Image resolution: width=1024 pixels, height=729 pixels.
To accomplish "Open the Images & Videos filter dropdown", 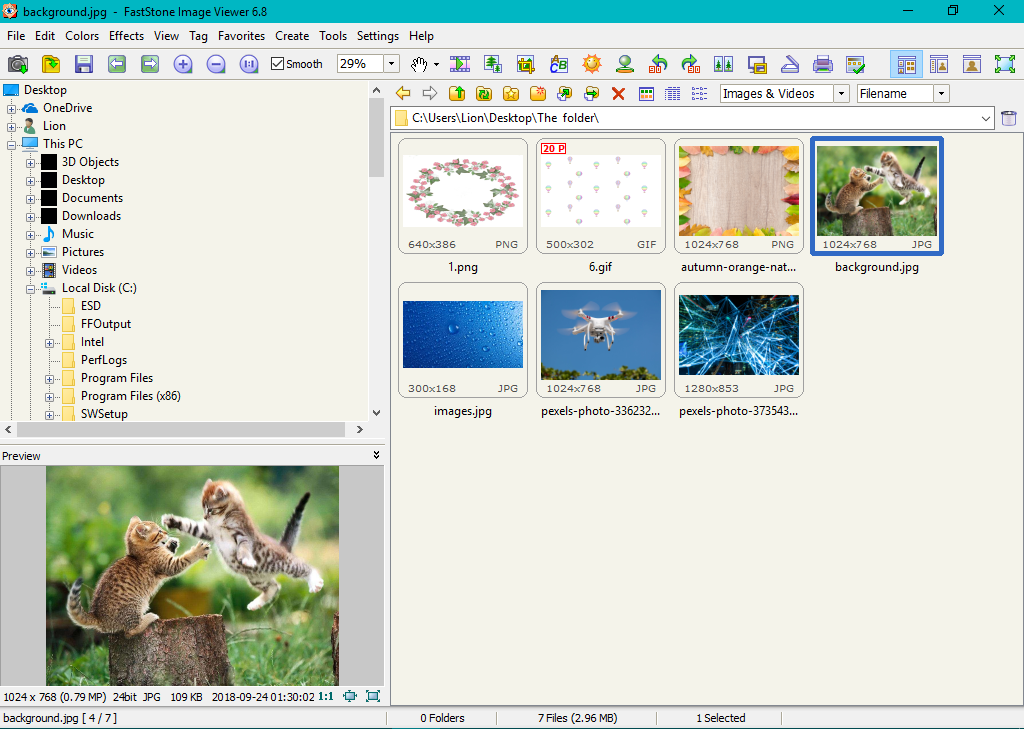I will click(x=841, y=93).
